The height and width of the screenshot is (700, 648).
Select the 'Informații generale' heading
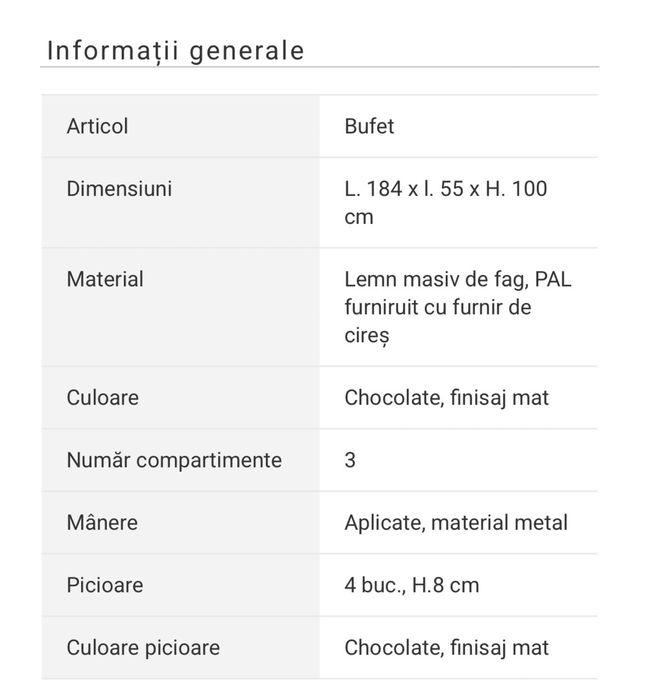click(175, 51)
